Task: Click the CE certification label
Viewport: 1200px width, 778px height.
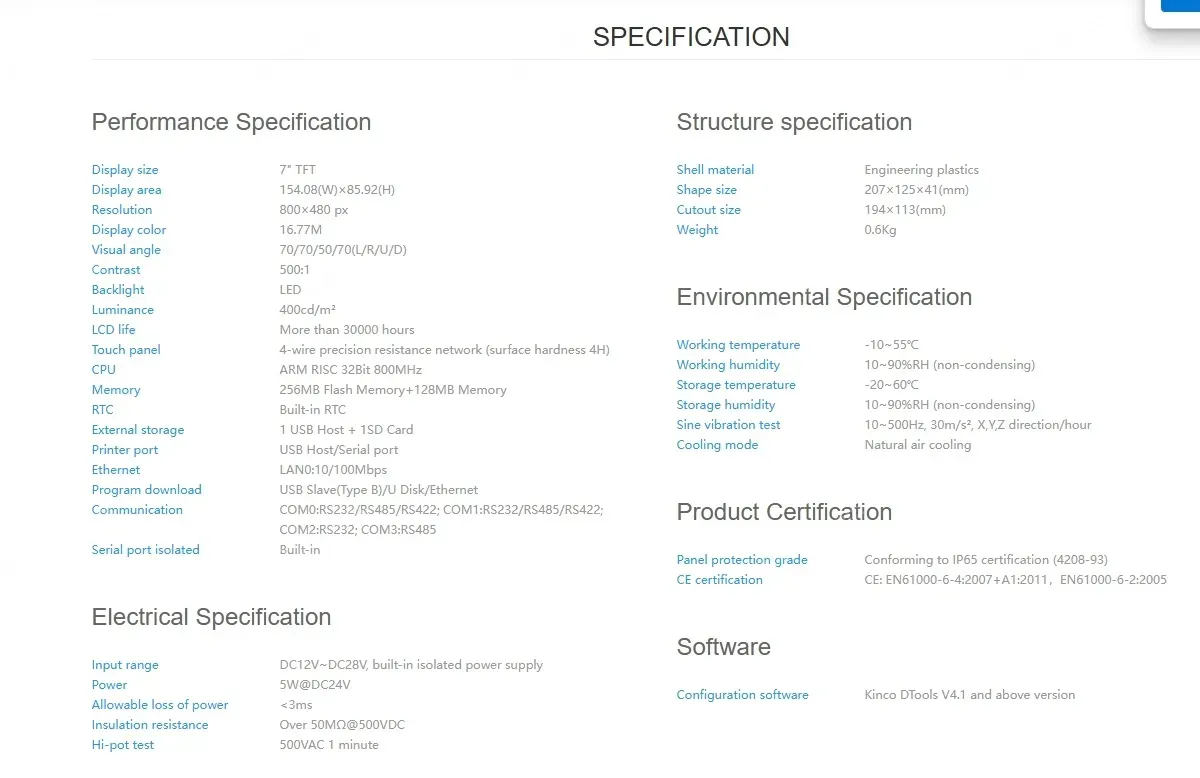Action: pos(719,580)
